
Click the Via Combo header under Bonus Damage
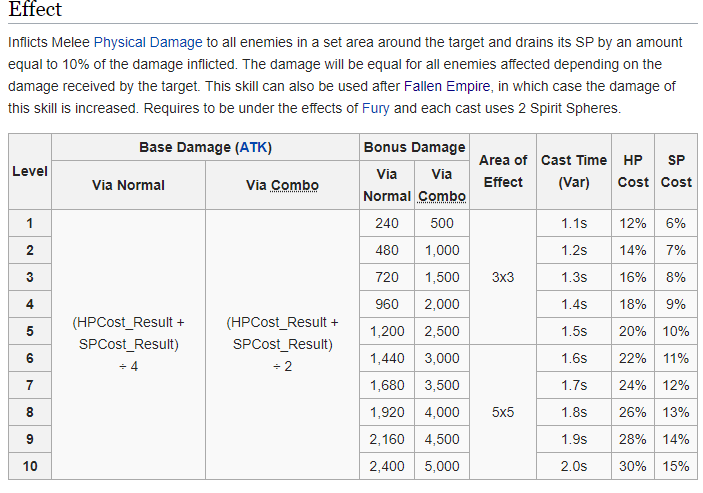442,185
